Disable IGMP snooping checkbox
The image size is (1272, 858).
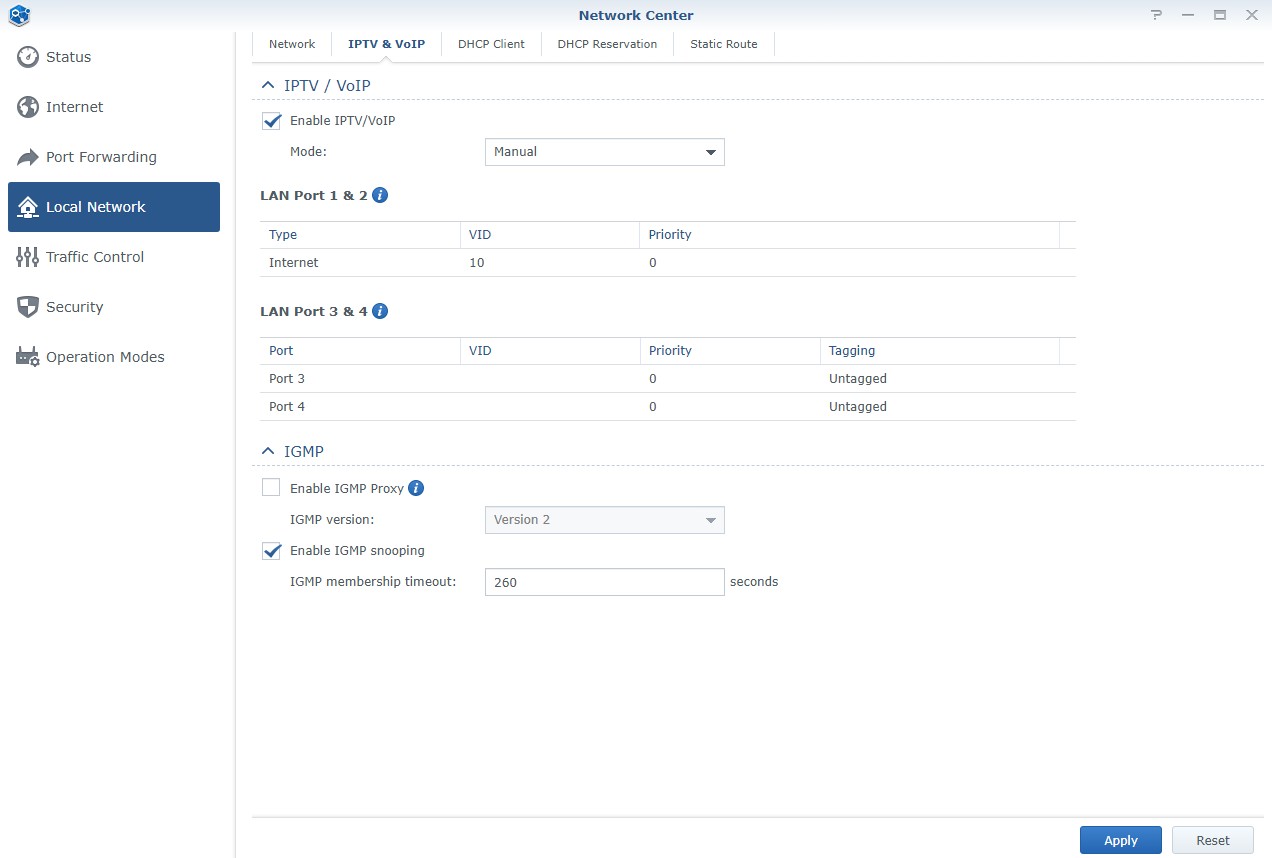tap(271, 551)
